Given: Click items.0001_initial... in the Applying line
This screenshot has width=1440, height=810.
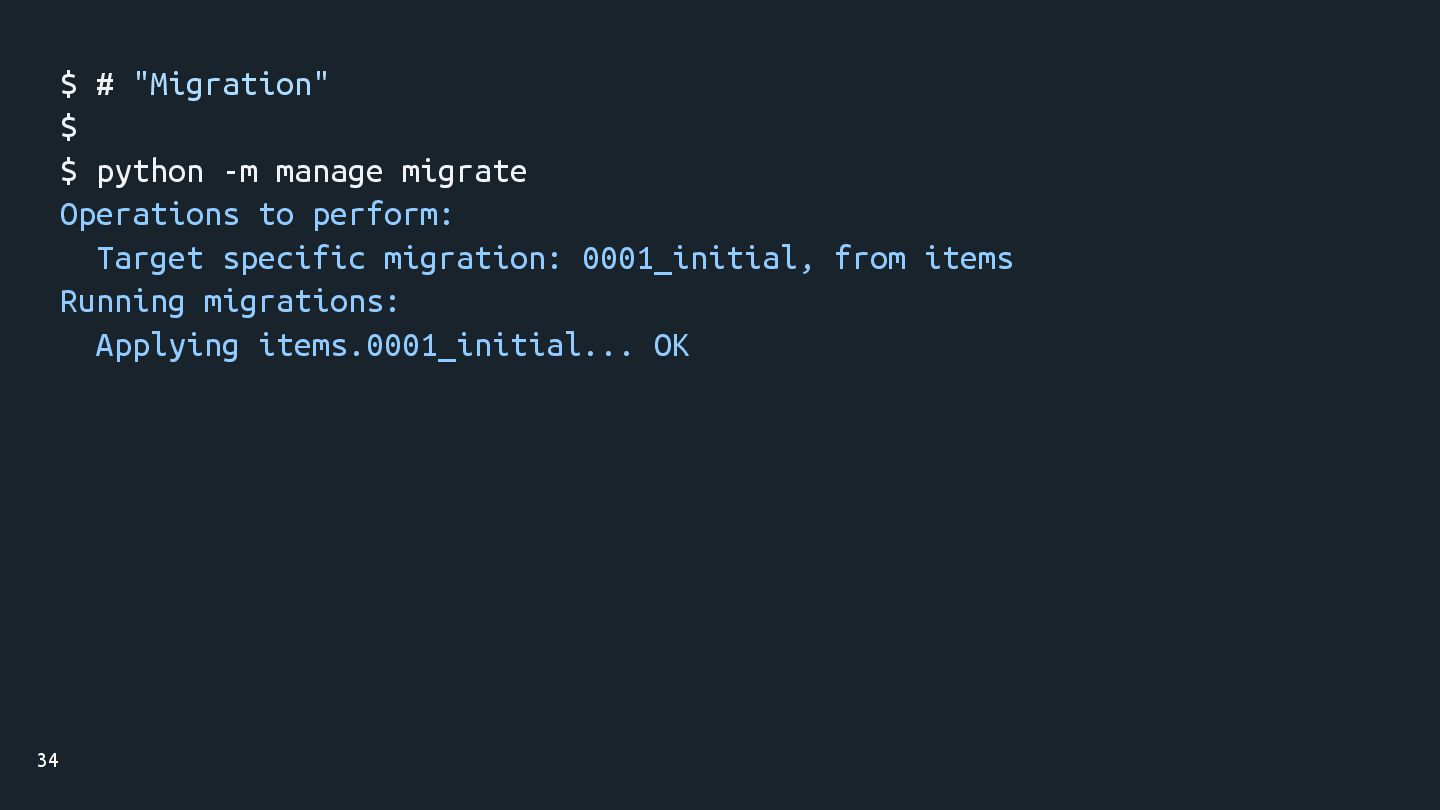Looking at the screenshot, I should coord(446,345).
